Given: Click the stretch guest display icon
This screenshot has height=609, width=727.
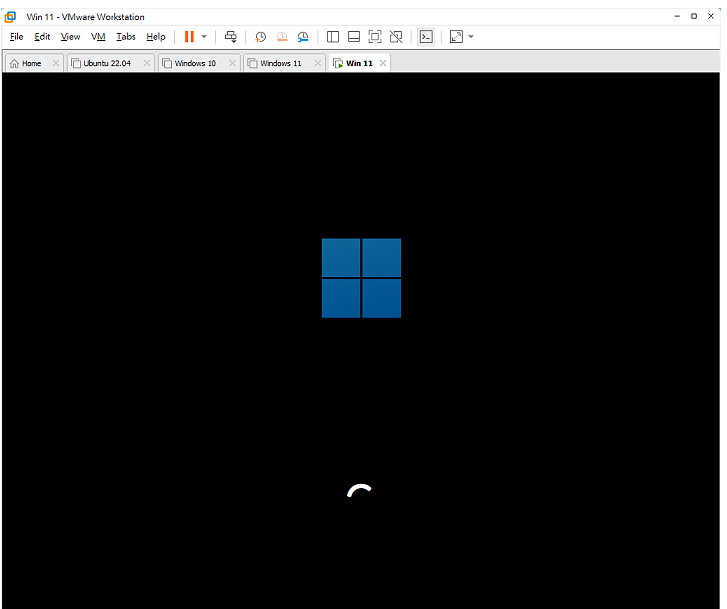Looking at the screenshot, I should click(x=456, y=37).
